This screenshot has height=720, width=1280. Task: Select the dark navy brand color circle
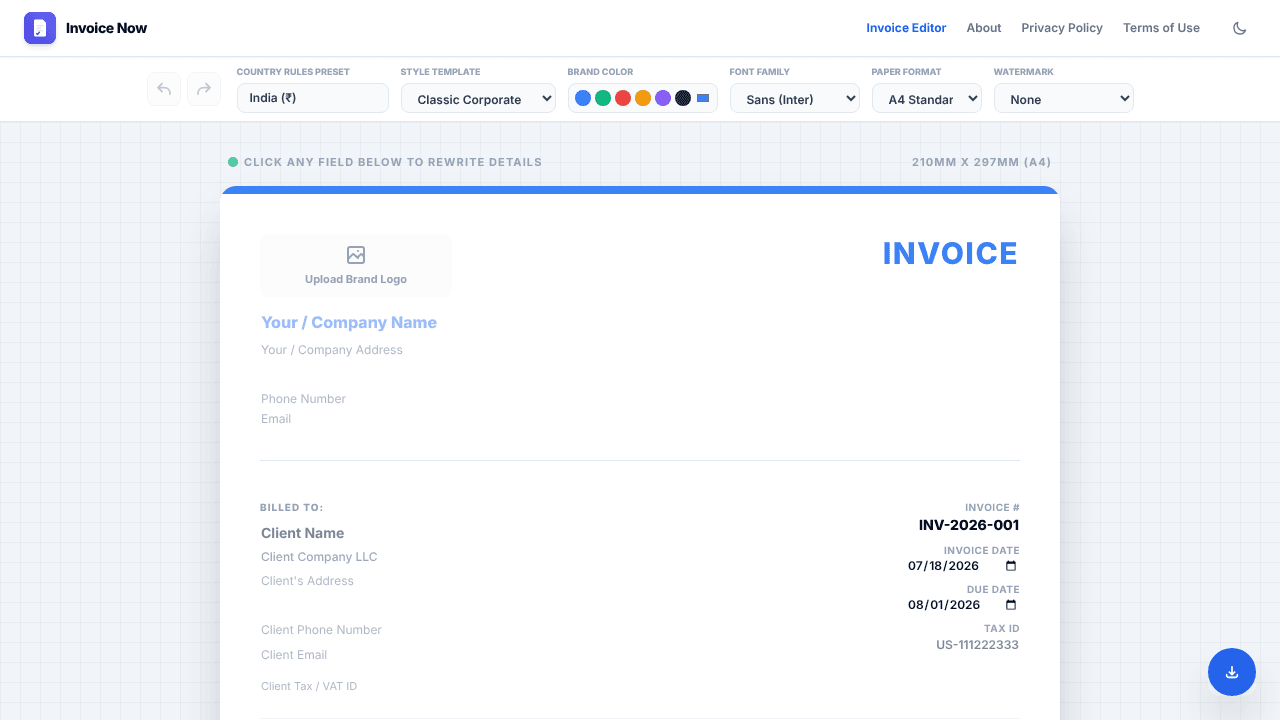[x=683, y=98]
